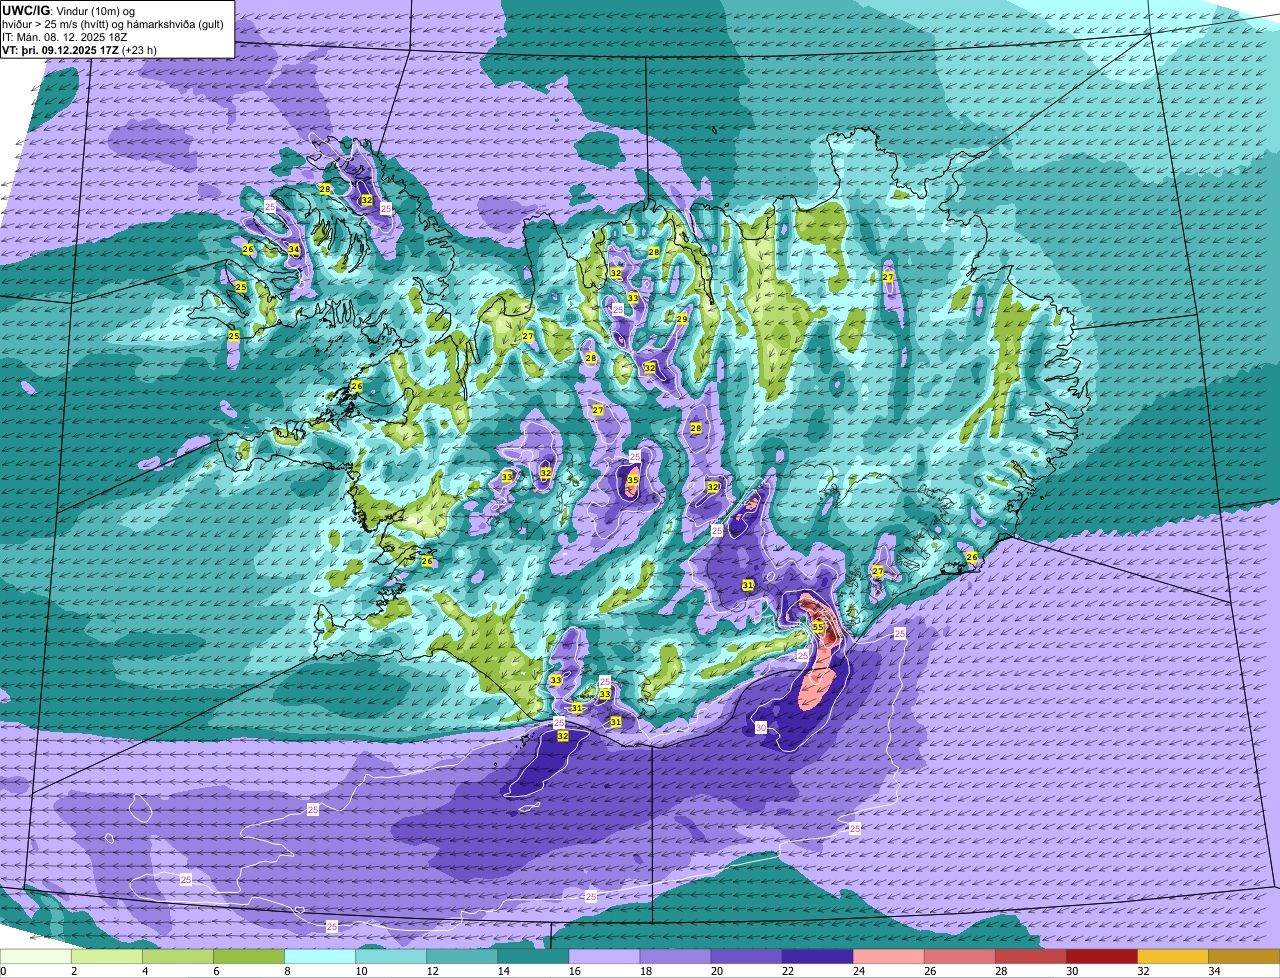Click the 14–16 m/s dark teal legend swatch
The width and height of the screenshot is (1280, 978).
533,957
